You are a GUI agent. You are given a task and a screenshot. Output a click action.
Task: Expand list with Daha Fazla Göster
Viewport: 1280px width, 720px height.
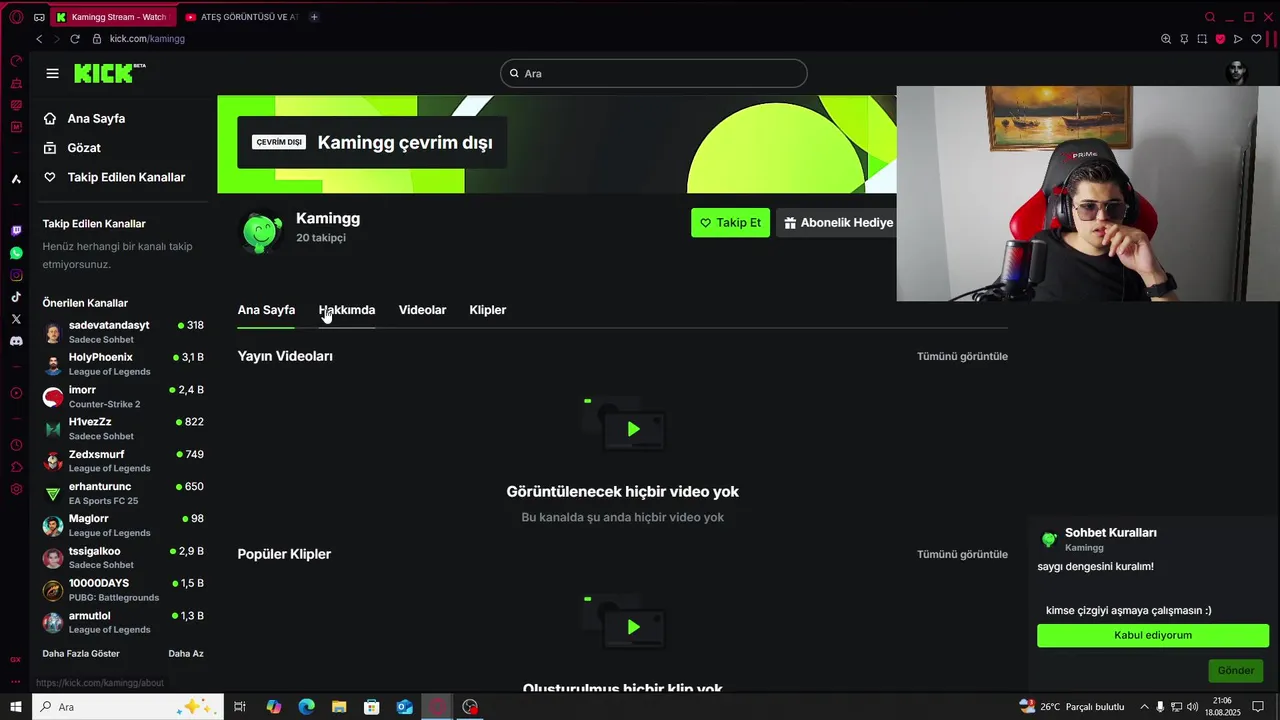pyautogui.click(x=81, y=654)
